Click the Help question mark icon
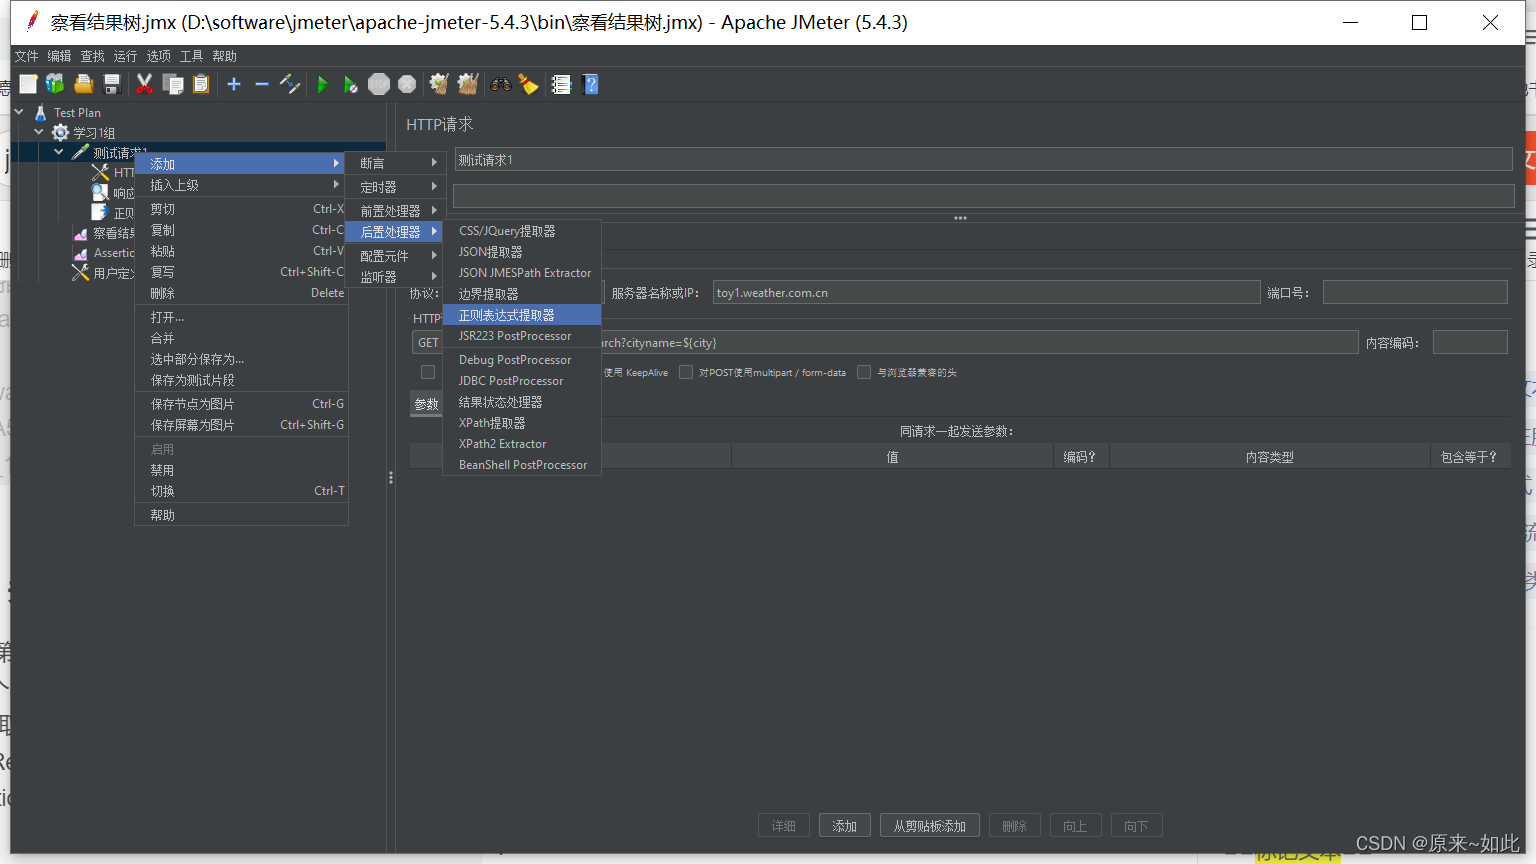 (x=591, y=85)
